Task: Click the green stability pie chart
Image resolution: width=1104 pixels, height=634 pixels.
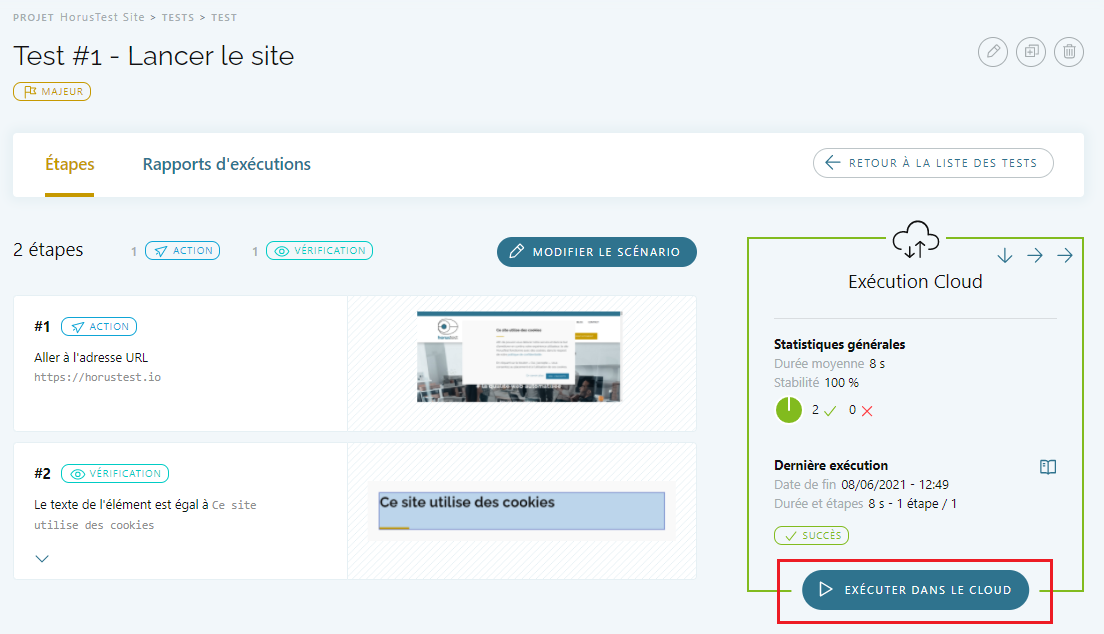Action: [789, 410]
